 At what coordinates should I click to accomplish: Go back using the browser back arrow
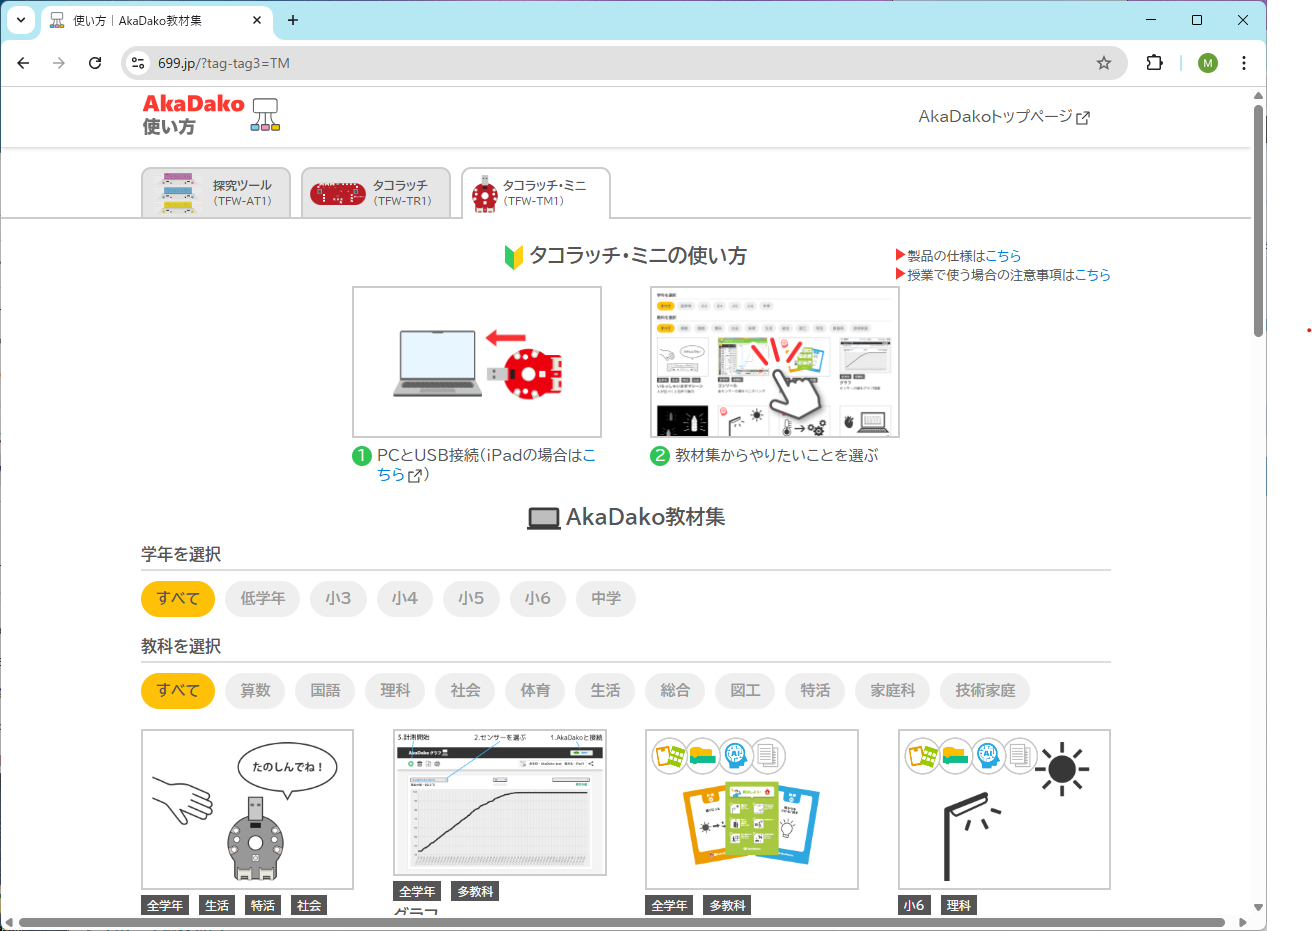pyautogui.click(x=24, y=63)
